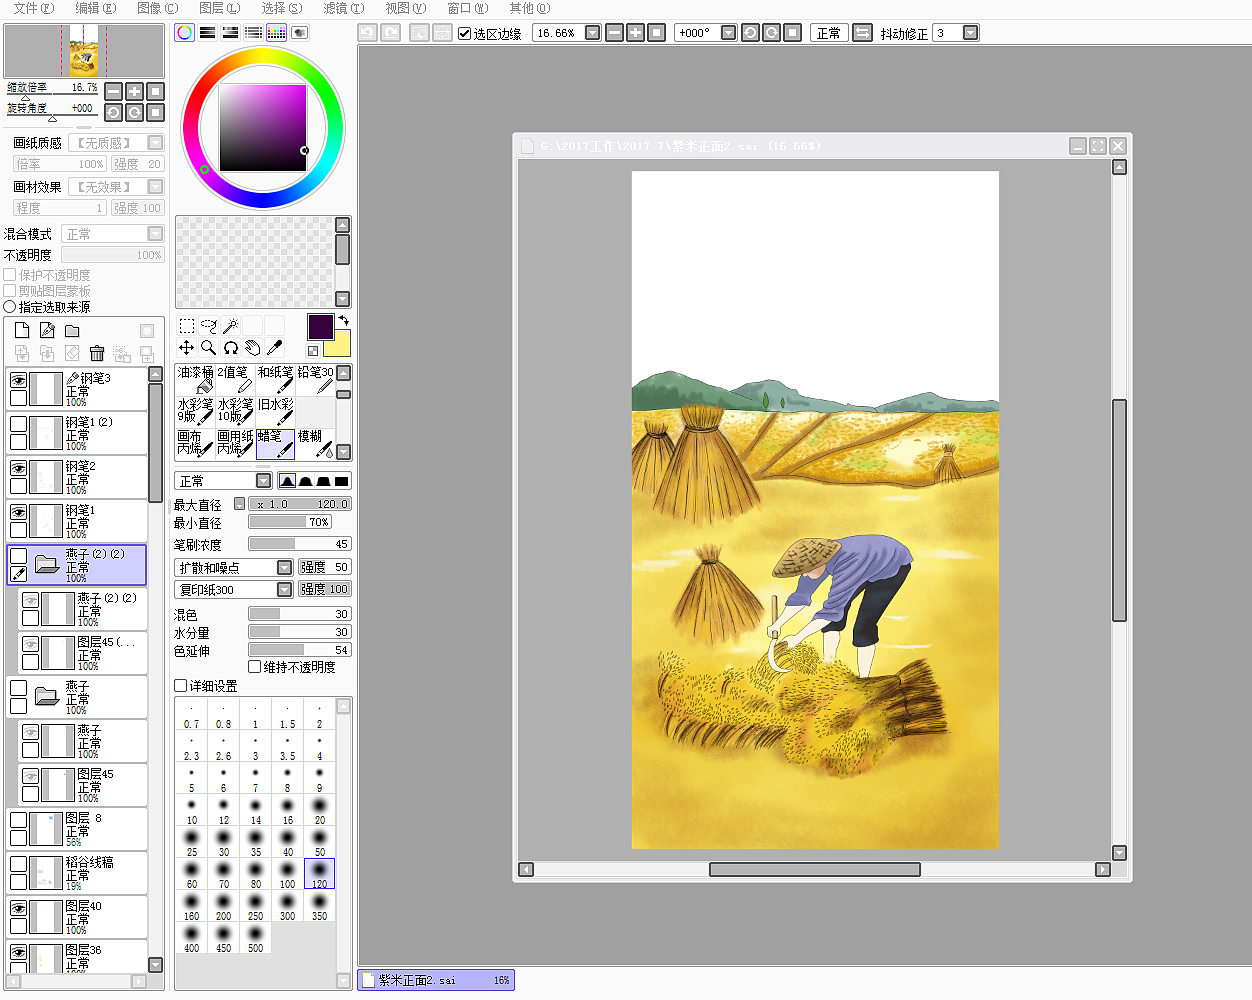Open the 编辑 Edit menu
Viewport: 1252px width, 1000px height.
[x=95, y=8]
